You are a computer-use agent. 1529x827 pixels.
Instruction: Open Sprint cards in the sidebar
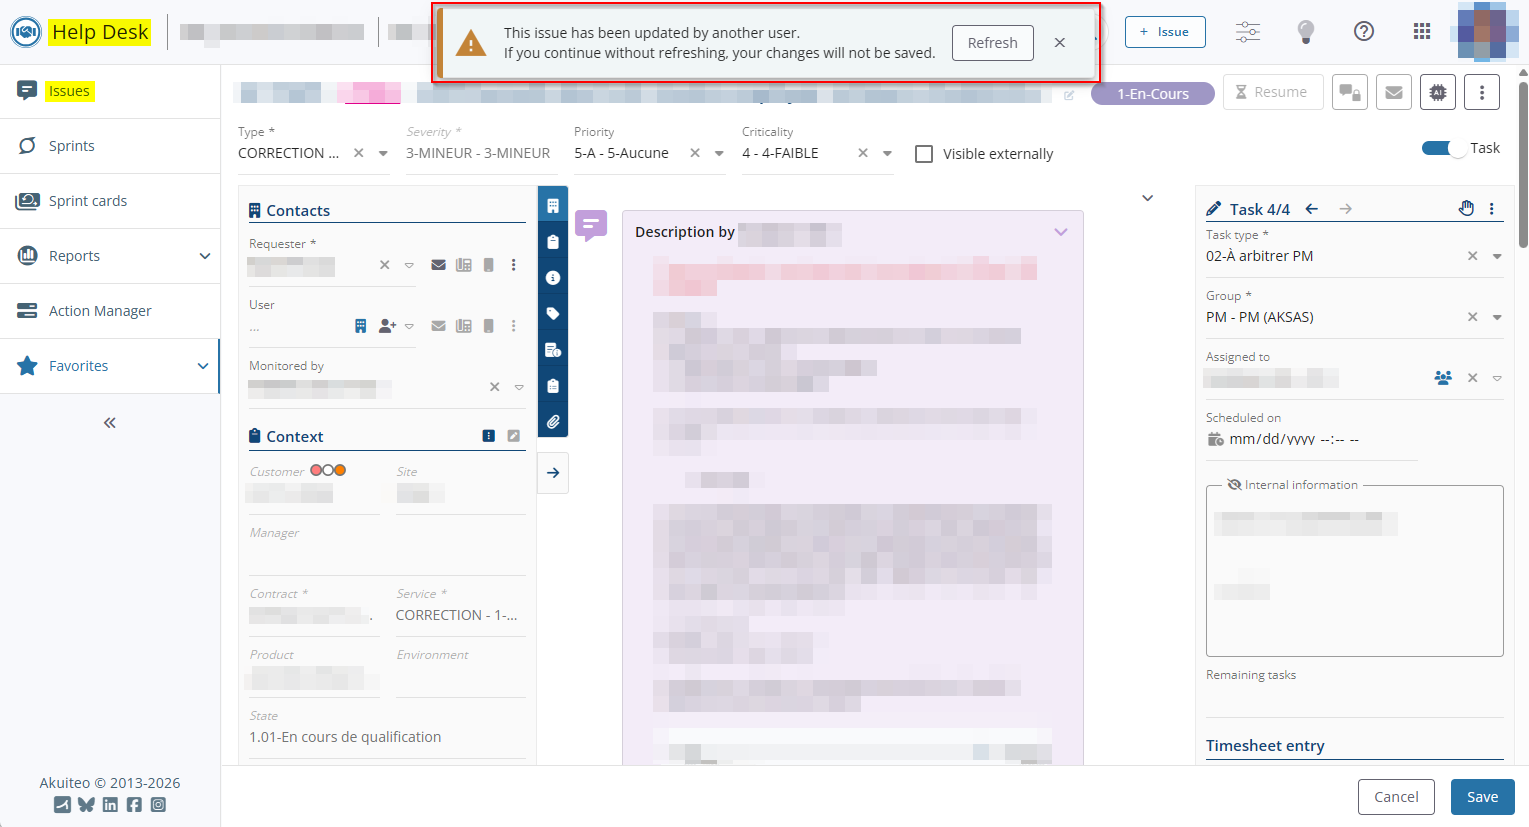tap(88, 201)
